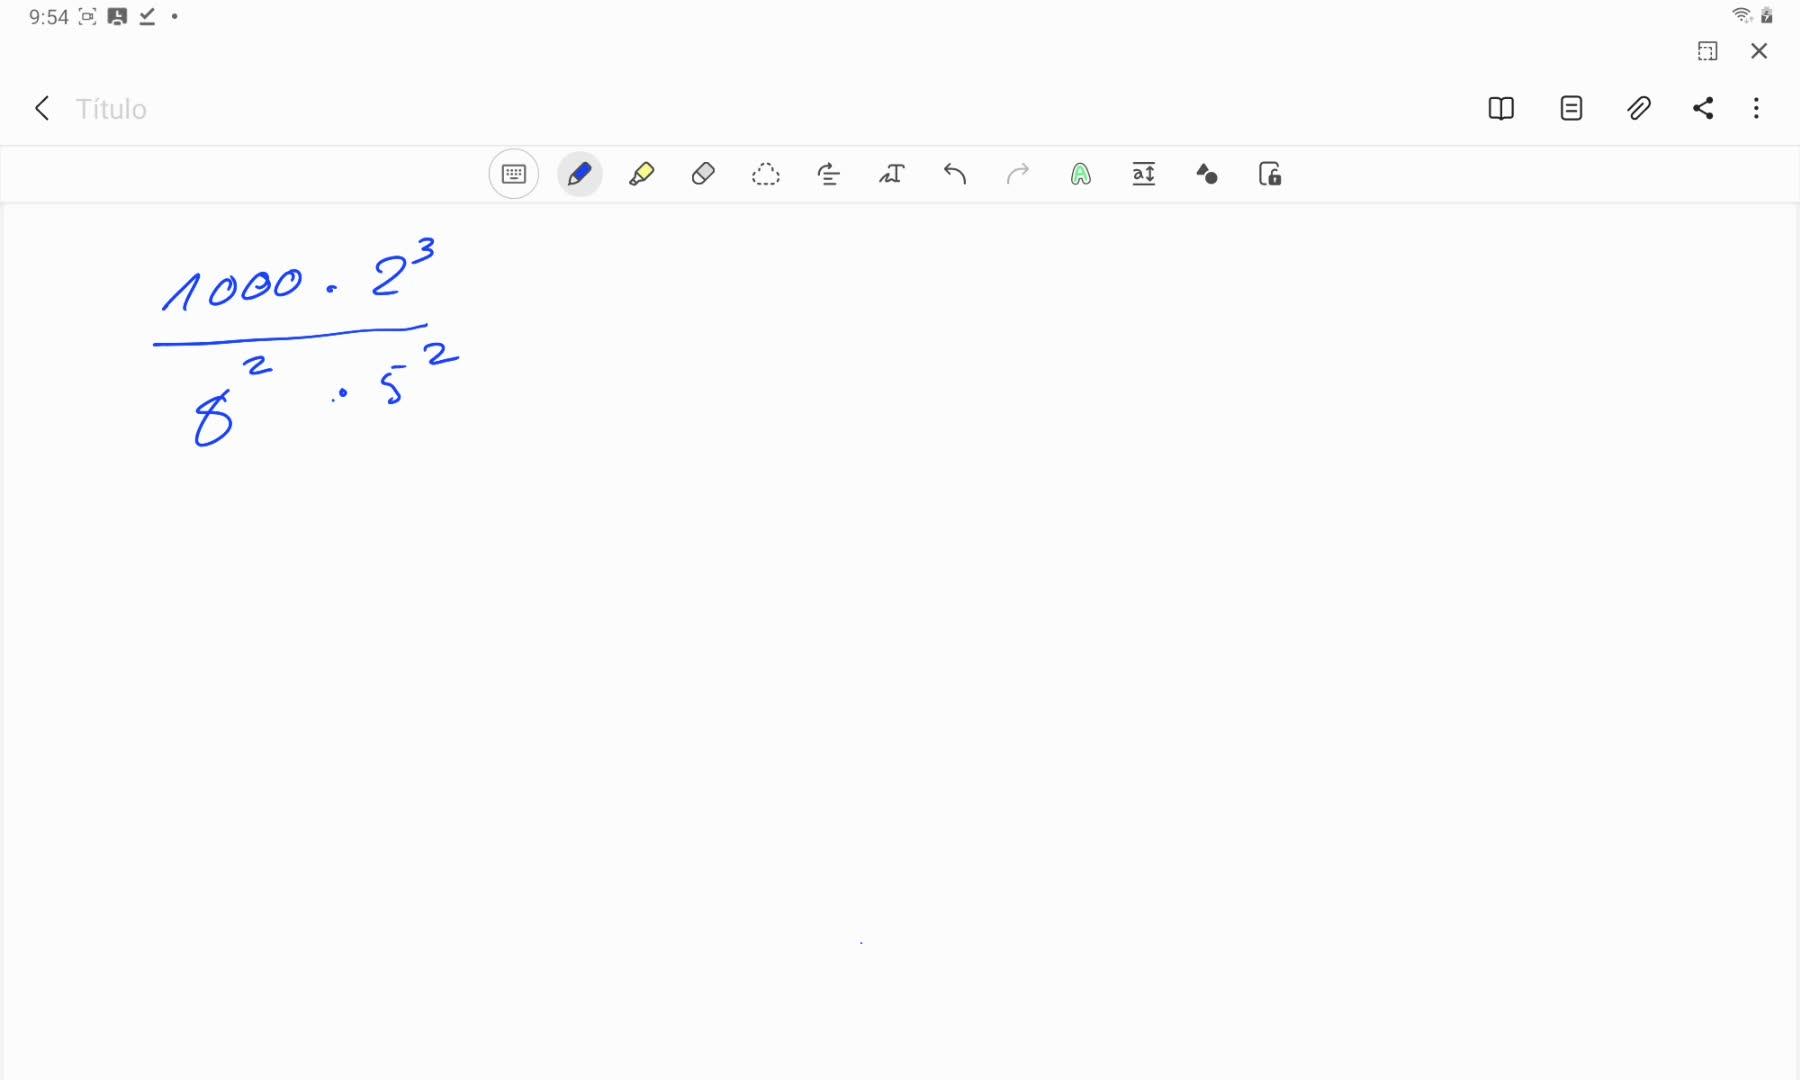Tap the battery status icon

pos(1767,15)
